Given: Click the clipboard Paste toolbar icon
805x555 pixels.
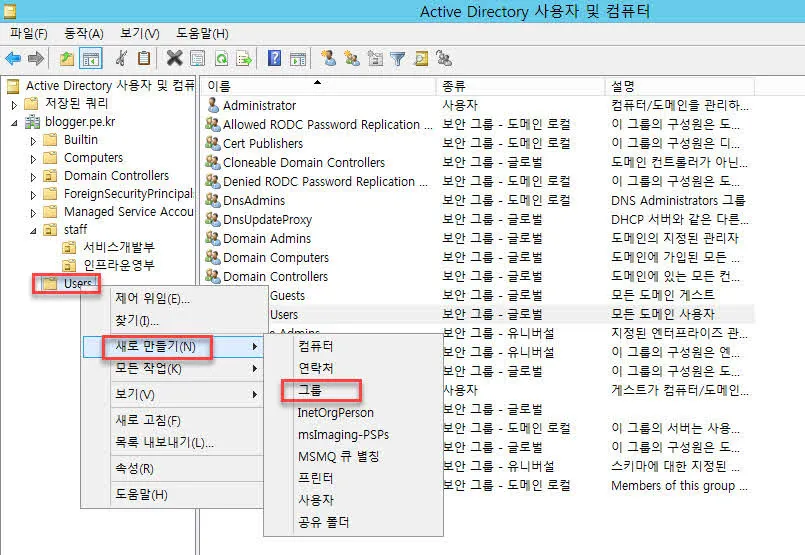Looking at the screenshot, I should [x=144, y=59].
